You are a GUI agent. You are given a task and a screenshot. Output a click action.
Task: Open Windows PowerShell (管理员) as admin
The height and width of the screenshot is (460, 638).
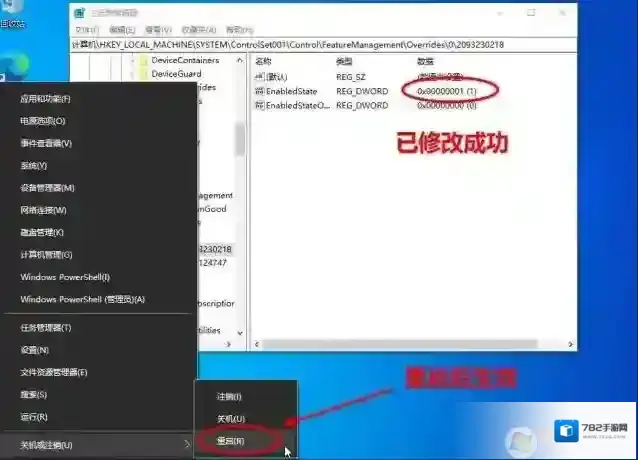(82, 299)
